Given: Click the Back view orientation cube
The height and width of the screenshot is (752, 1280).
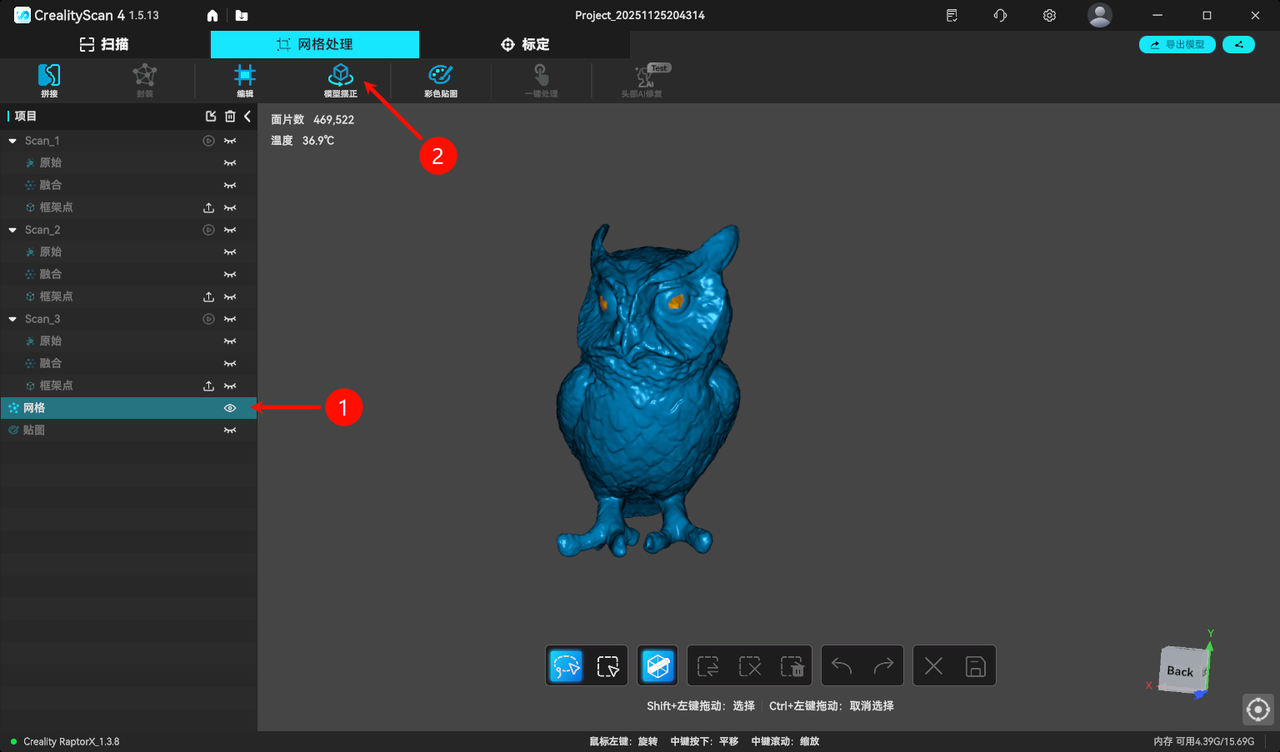Looking at the screenshot, I should click(x=1181, y=670).
